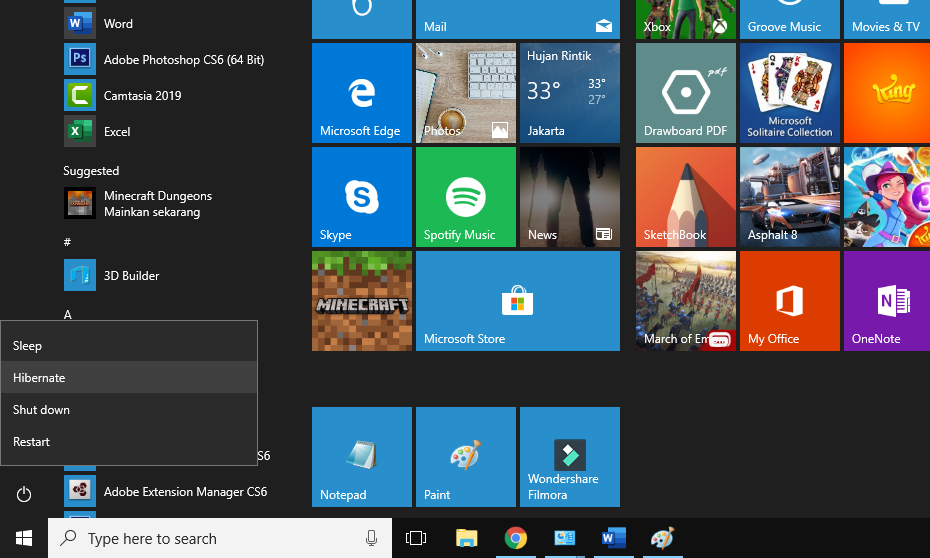Open the Mail tile
The height and width of the screenshot is (558, 930).
(518, 19)
